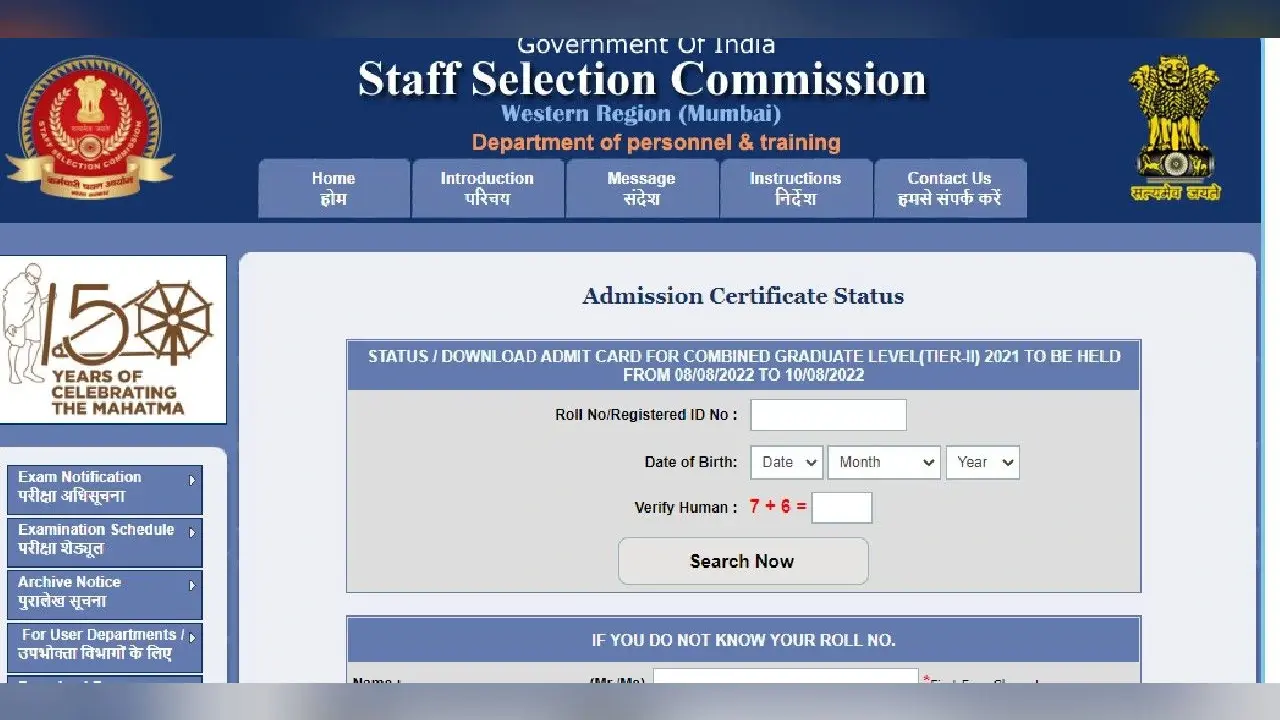Screen dimensions: 1280x720
Task: Click the 'Verify Human :' label
Action: [687, 508]
